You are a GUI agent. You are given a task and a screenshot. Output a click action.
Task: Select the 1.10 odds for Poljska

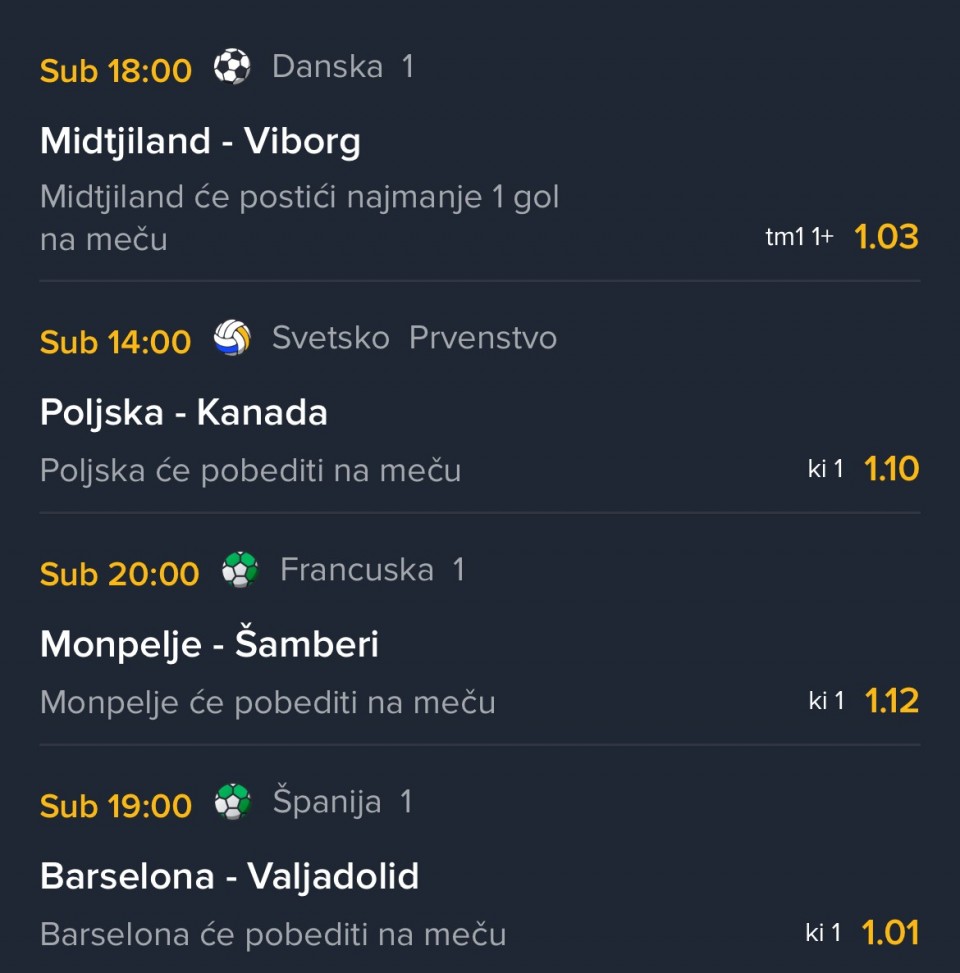pyautogui.click(x=891, y=469)
